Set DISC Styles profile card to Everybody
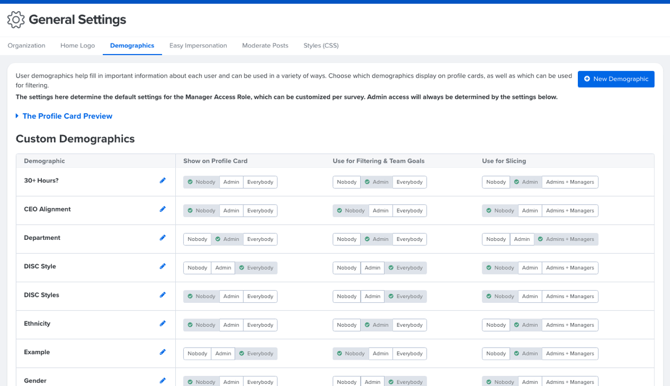Image resolution: width=670 pixels, height=386 pixels. [x=260, y=297]
